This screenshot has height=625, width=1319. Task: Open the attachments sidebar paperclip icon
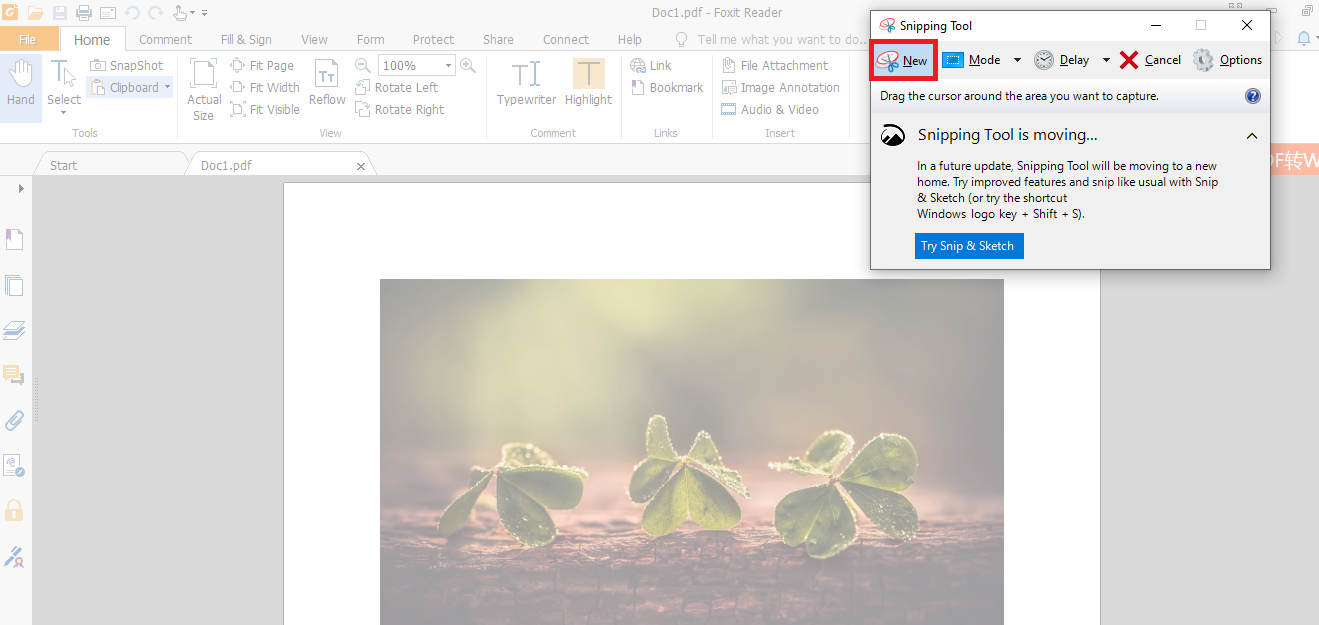(15, 420)
